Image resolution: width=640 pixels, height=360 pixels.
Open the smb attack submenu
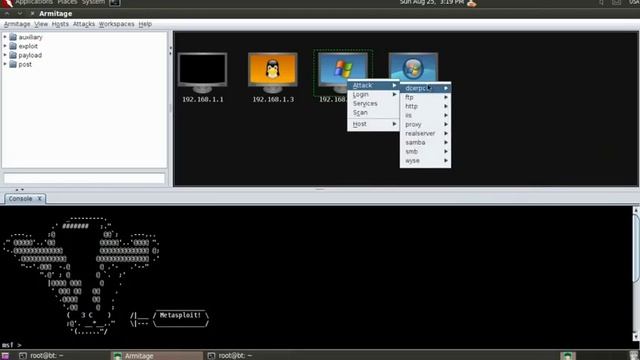[425, 151]
